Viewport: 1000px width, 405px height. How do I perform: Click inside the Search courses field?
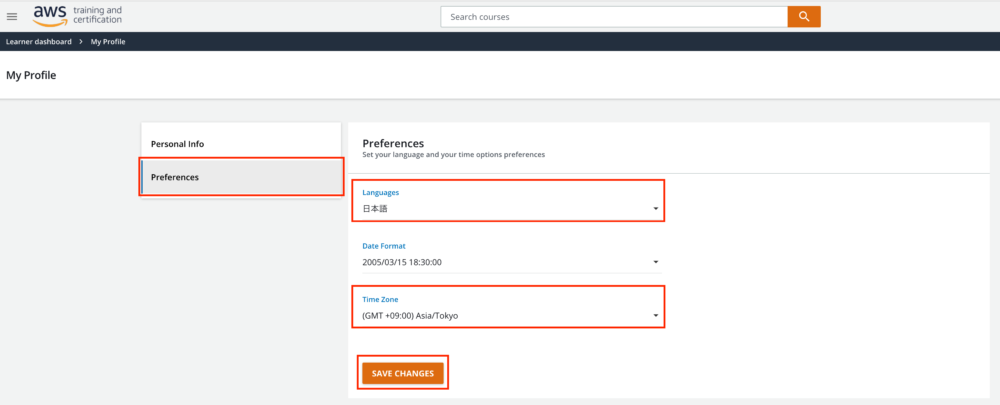[614, 17]
